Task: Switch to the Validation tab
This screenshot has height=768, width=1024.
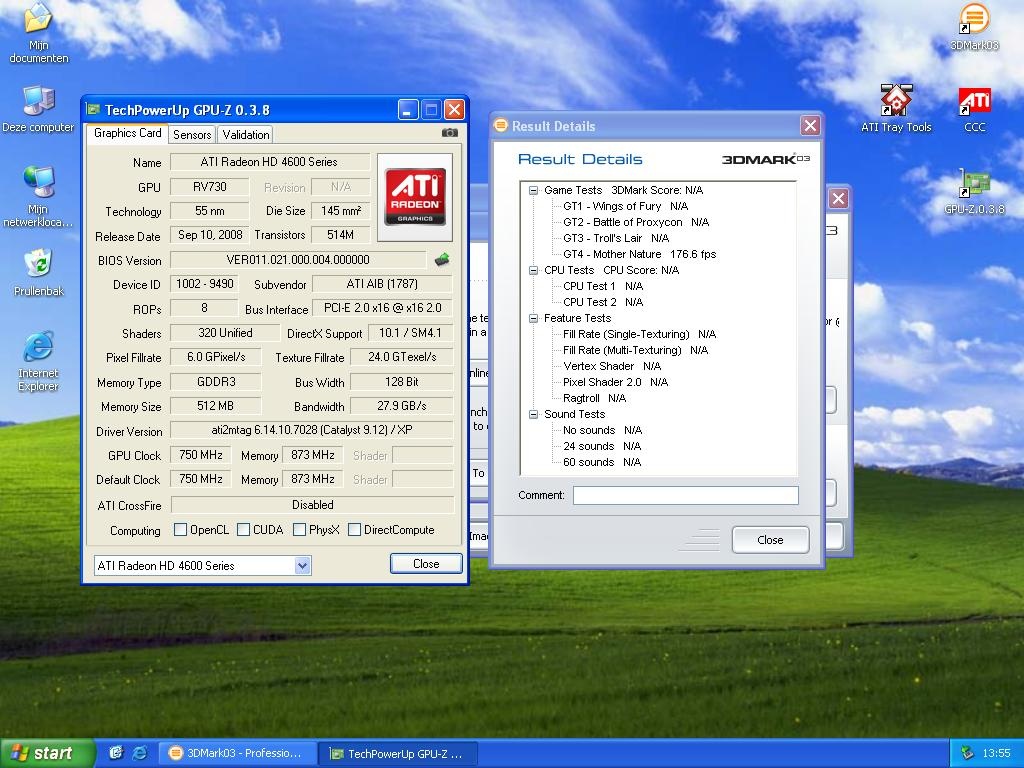Action: [245, 135]
